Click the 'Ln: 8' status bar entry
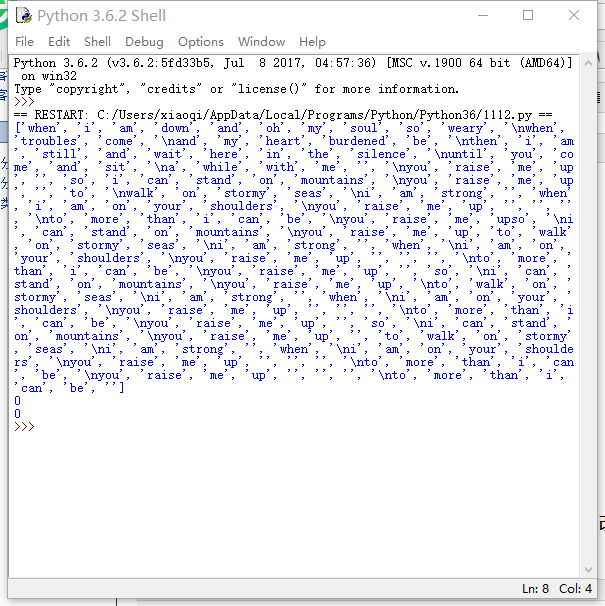The width and height of the screenshot is (605, 606). coord(535,589)
